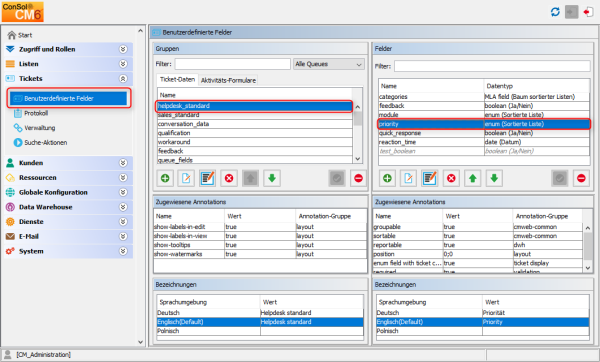Expand the Dienste navigation section
The image size is (600, 362).
point(123,222)
